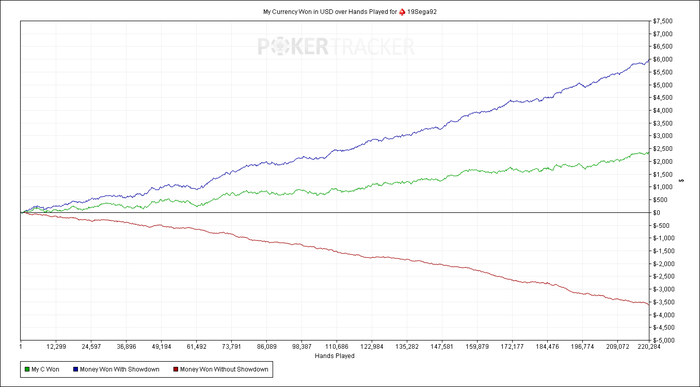Click the 49,194 x-axis tick label
This screenshot has width=700, height=387.
point(161,346)
